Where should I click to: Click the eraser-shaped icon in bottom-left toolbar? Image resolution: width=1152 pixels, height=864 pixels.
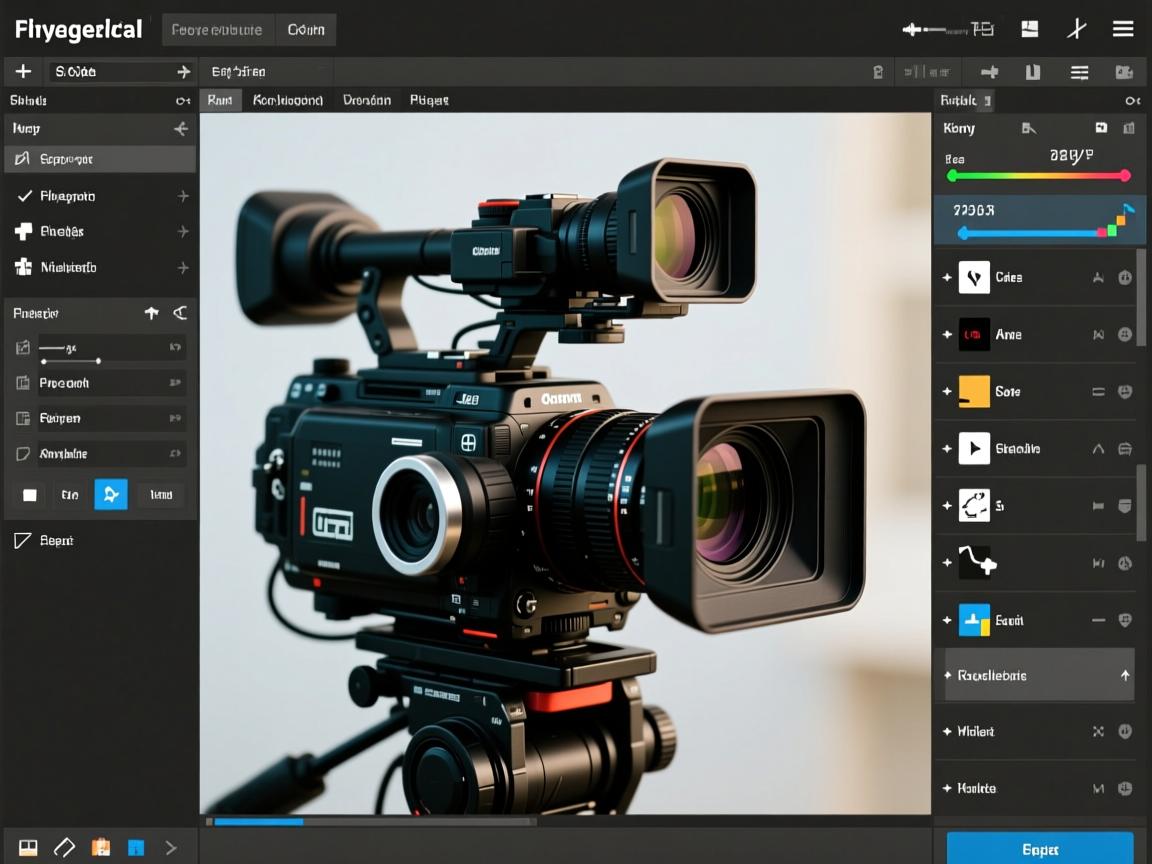pyautogui.click(x=64, y=847)
